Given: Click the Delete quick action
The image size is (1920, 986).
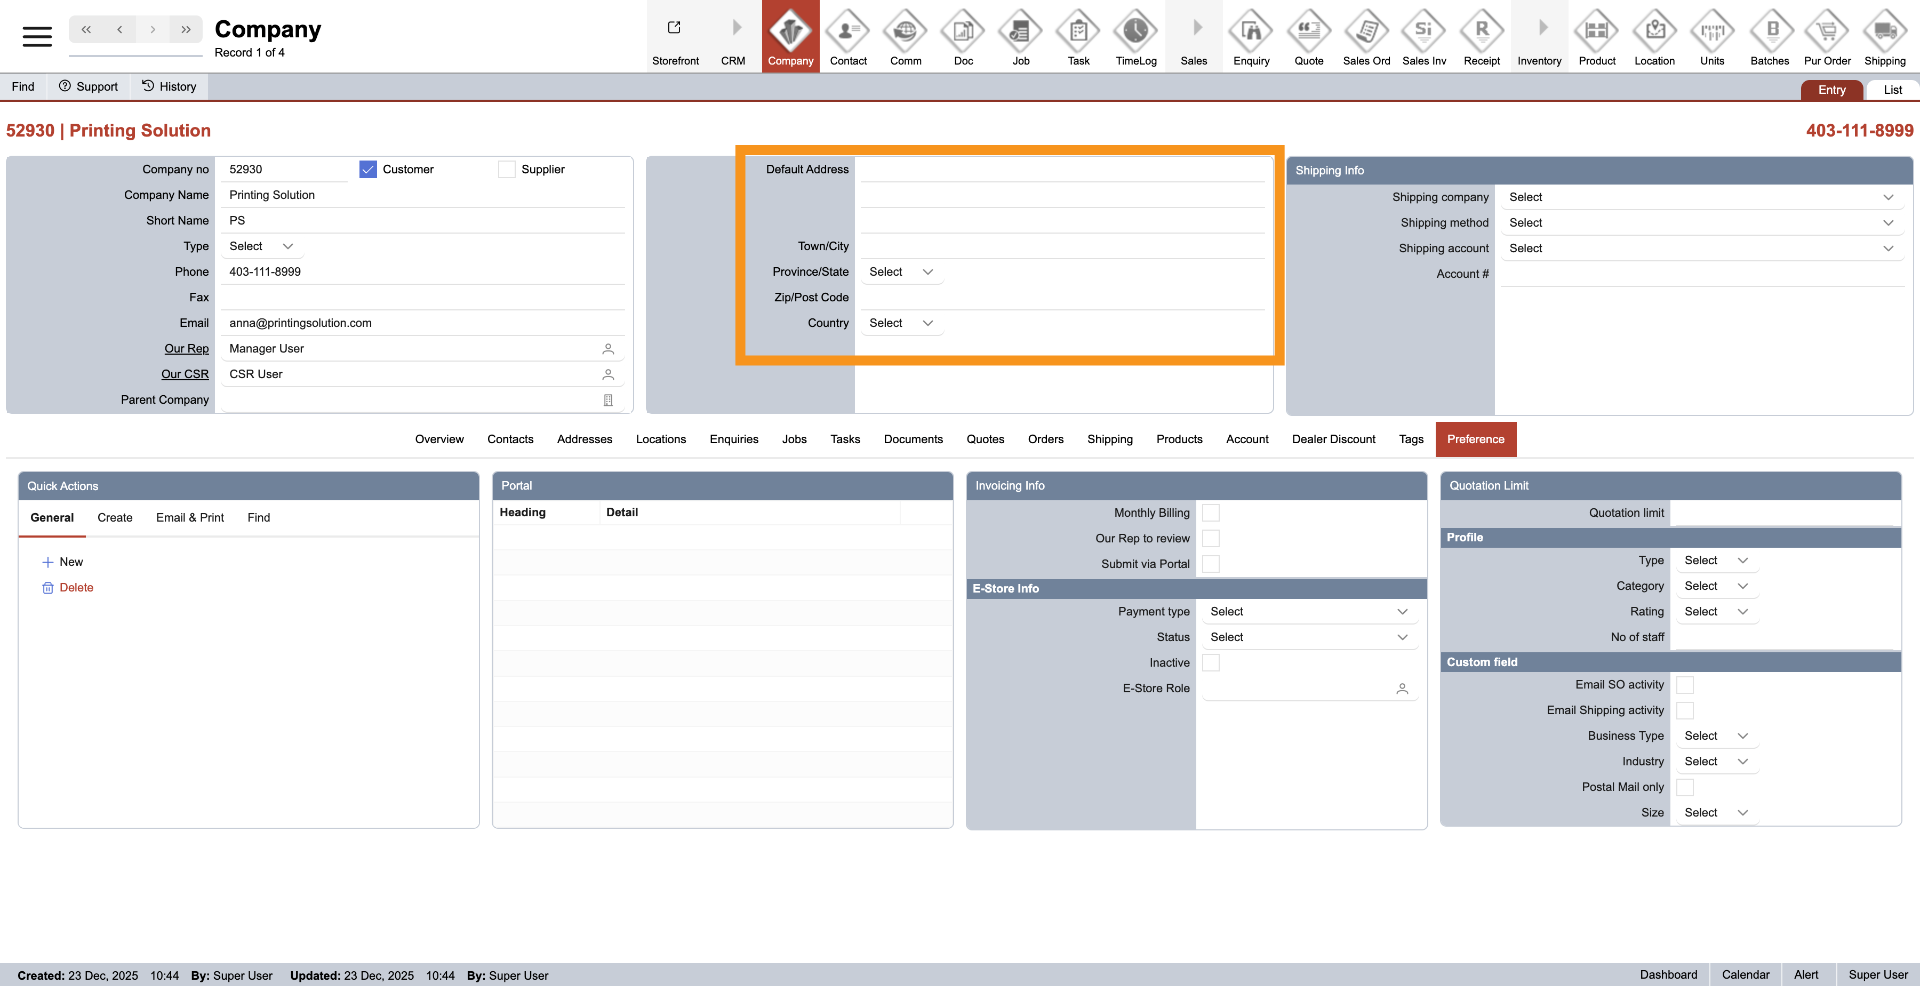Looking at the screenshot, I should (76, 588).
